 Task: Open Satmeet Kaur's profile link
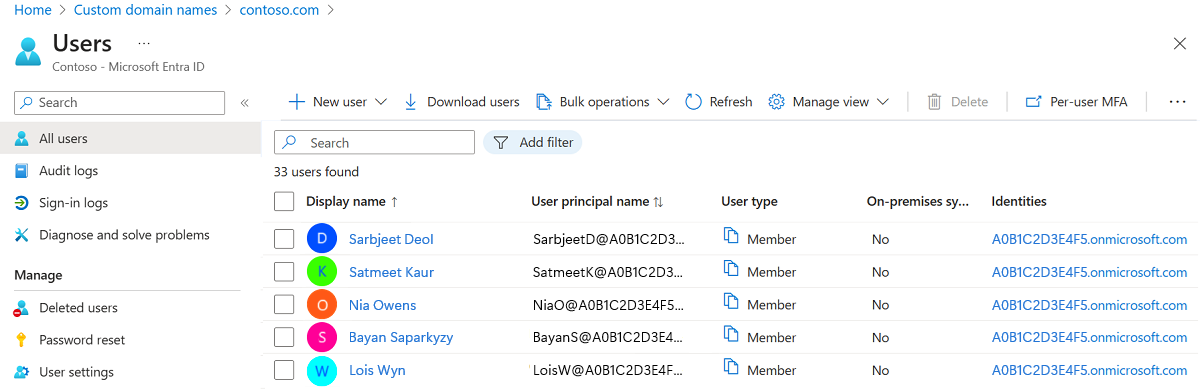click(x=391, y=272)
